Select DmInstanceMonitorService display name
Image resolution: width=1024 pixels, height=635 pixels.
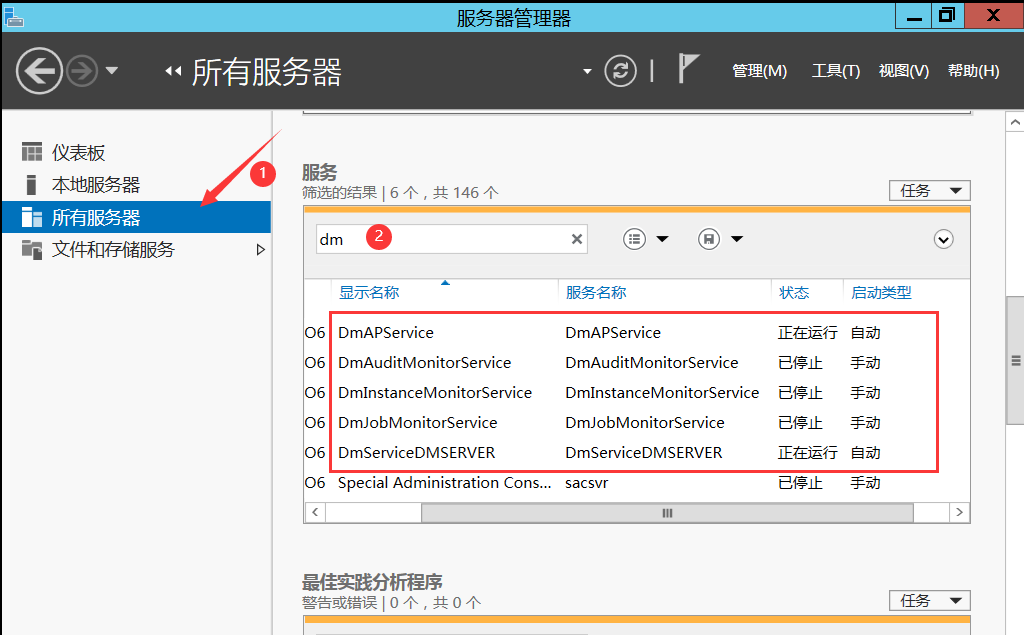tap(435, 393)
